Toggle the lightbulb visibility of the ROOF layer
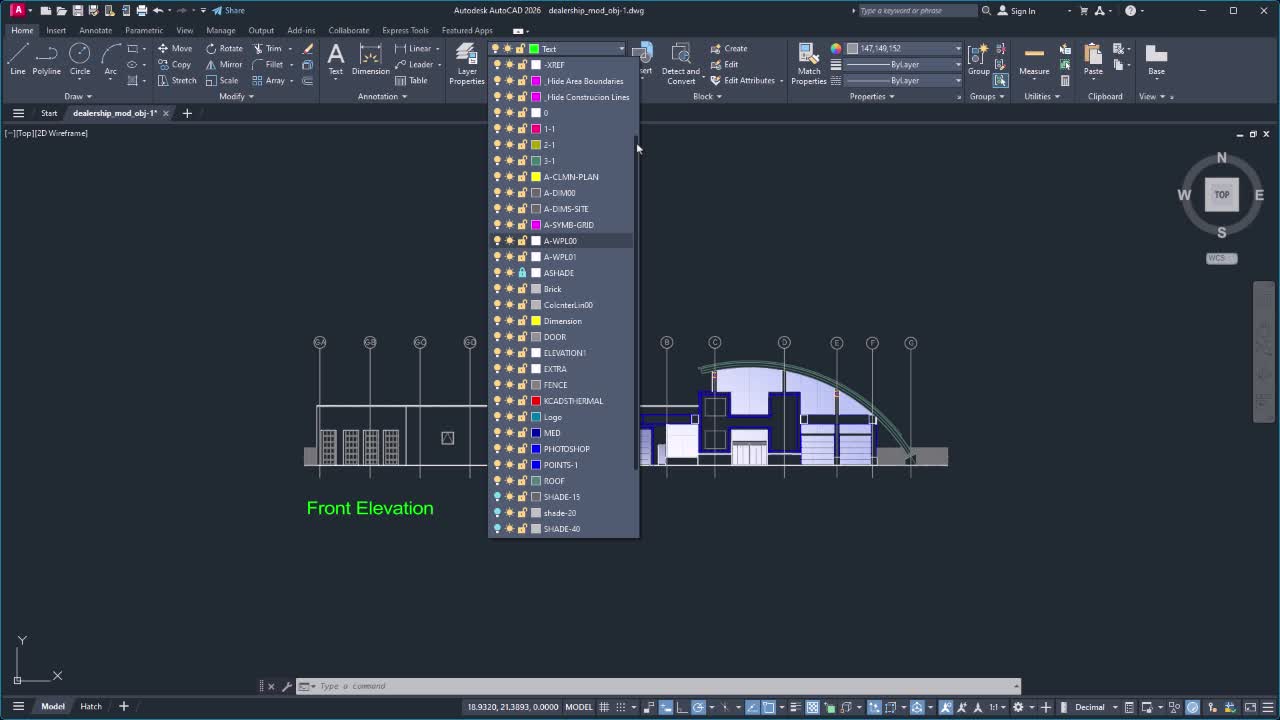Screen dimensions: 1280x720 coord(497,481)
